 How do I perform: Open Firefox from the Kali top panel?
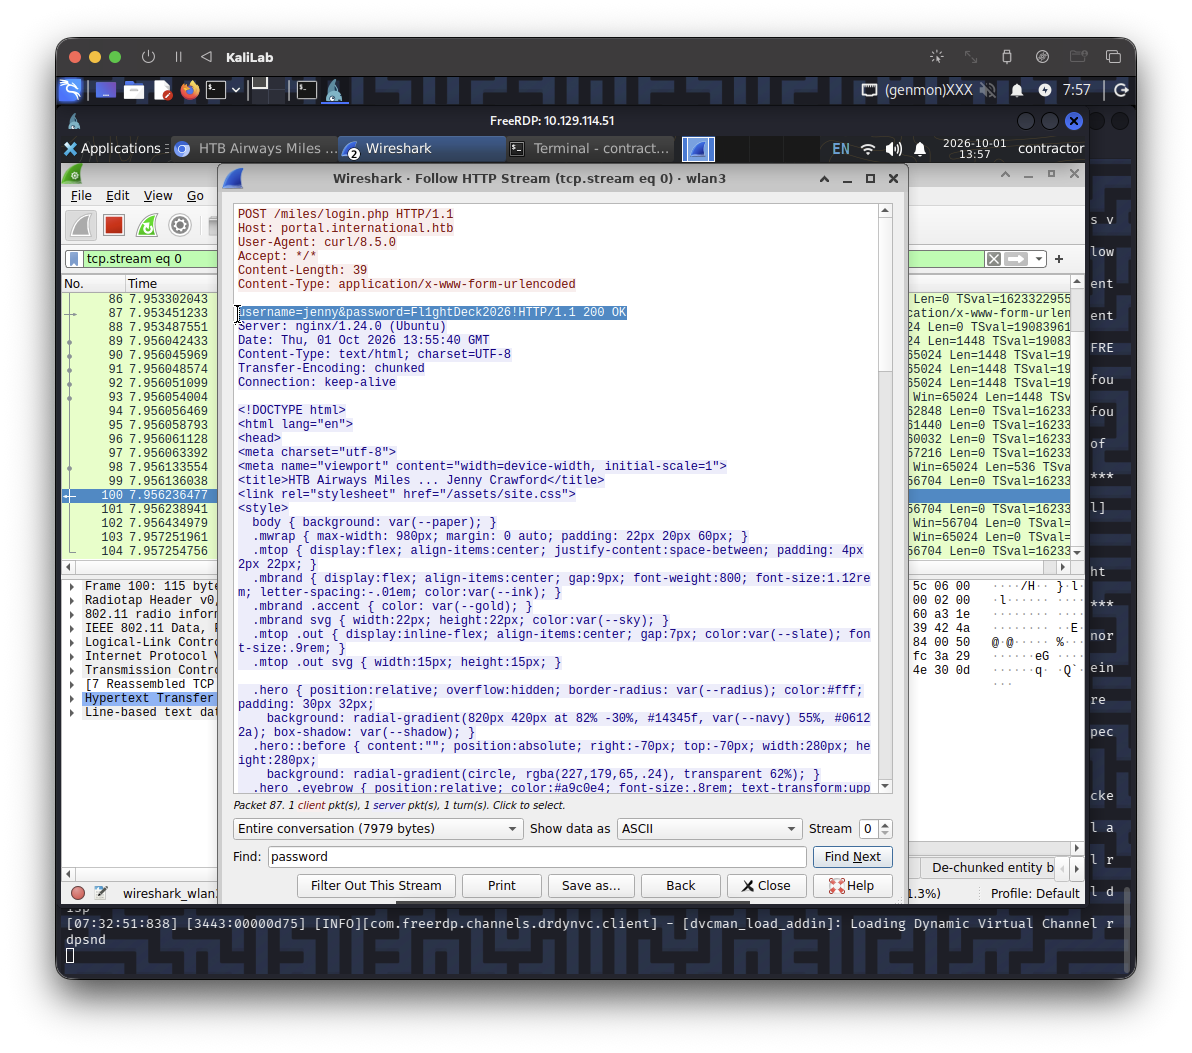pyautogui.click(x=189, y=90)
